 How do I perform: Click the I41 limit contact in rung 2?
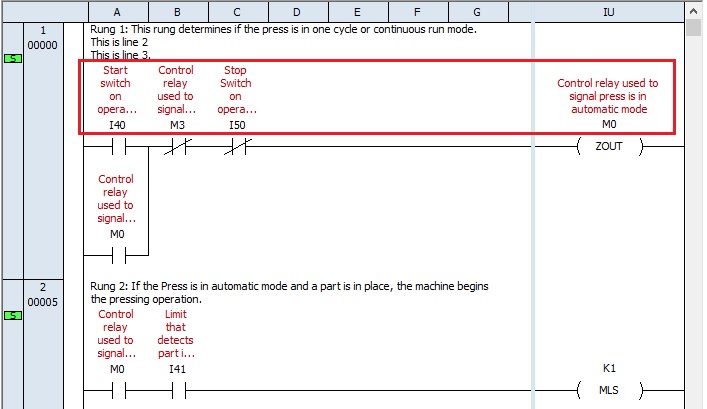(176, 390)
